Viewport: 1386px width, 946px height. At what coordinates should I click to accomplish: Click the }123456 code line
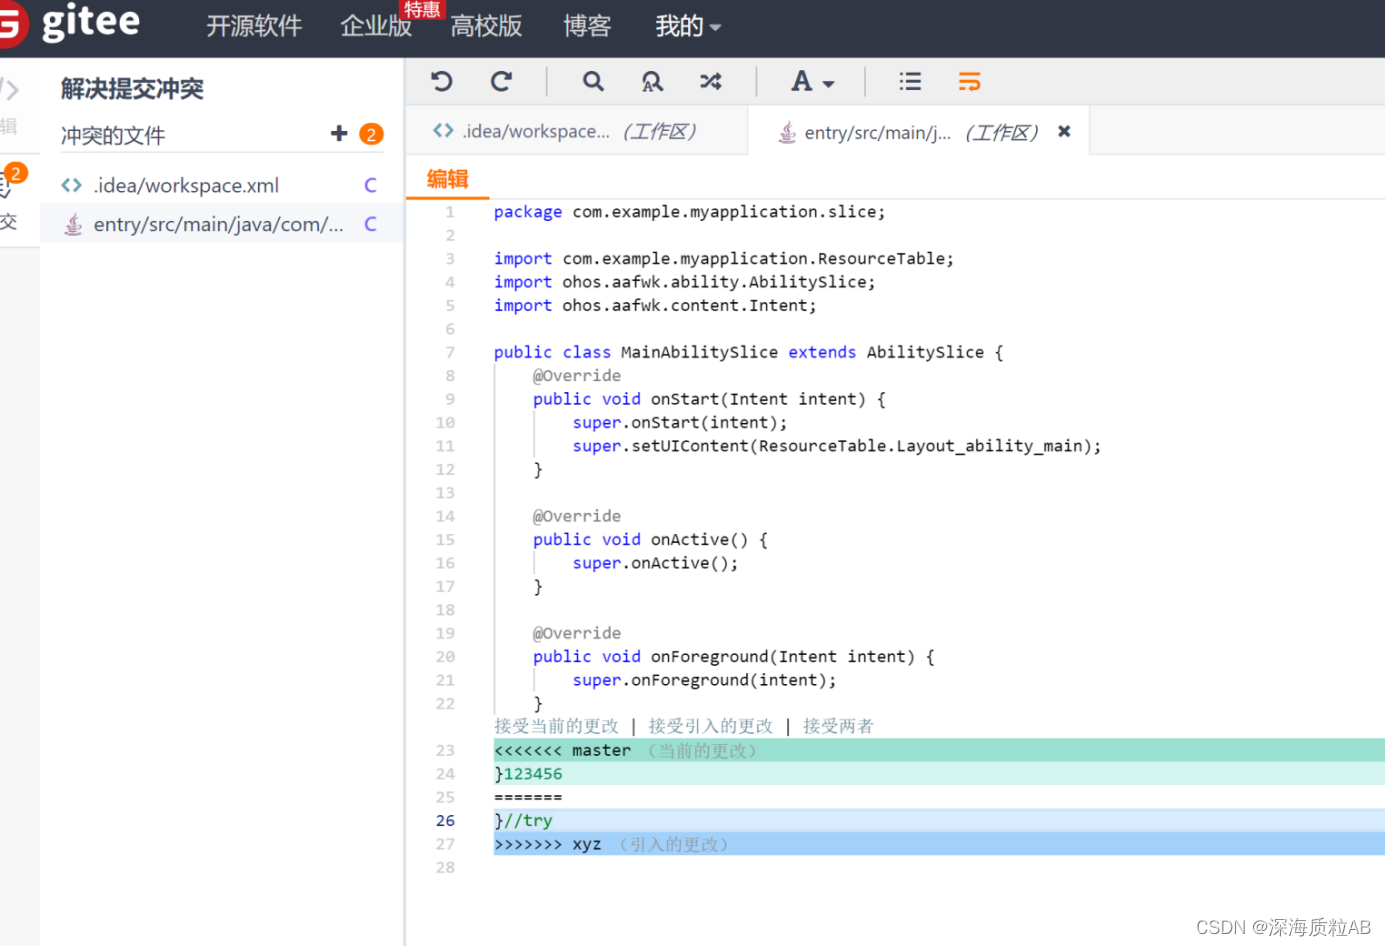point(939,774)
